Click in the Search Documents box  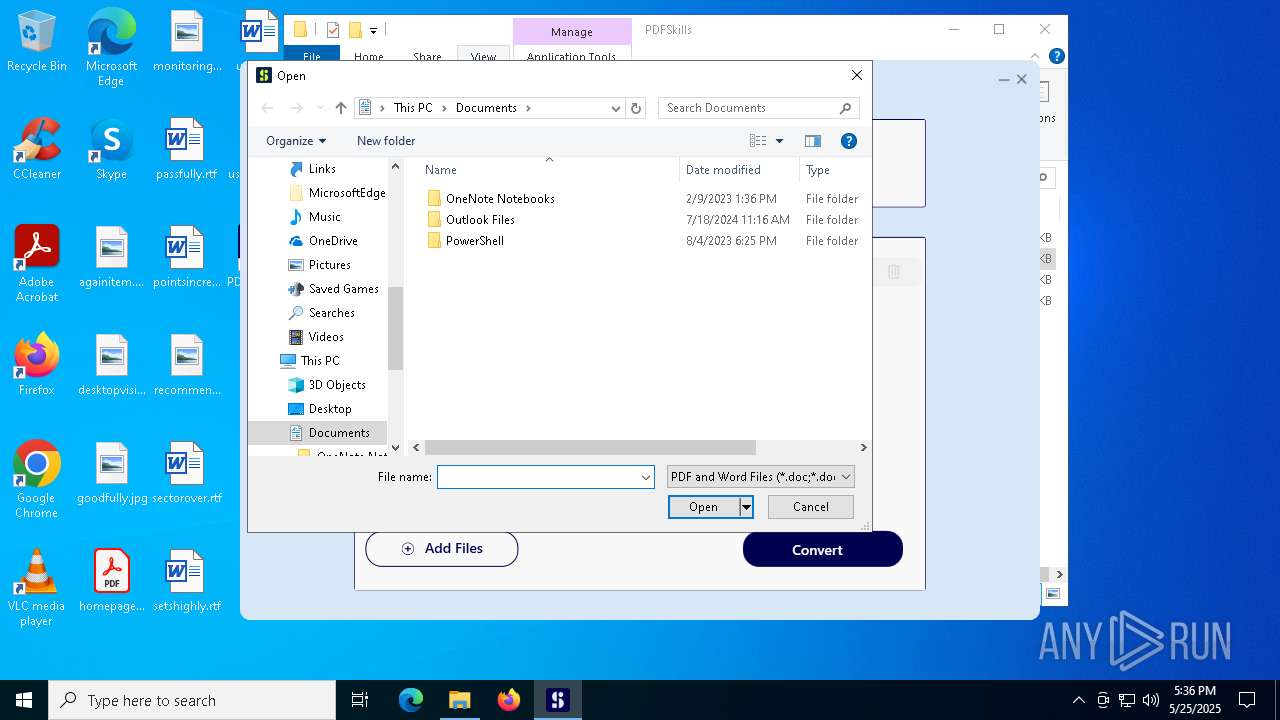coord(748,108)
